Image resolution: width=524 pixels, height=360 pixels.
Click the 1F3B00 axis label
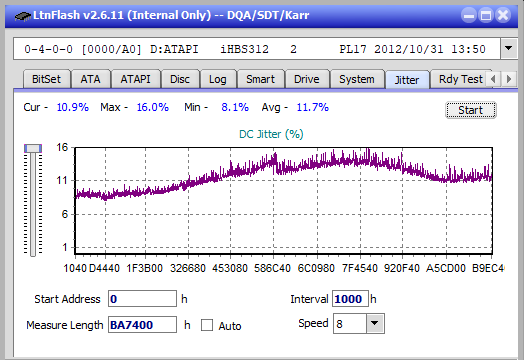[144, 268]
